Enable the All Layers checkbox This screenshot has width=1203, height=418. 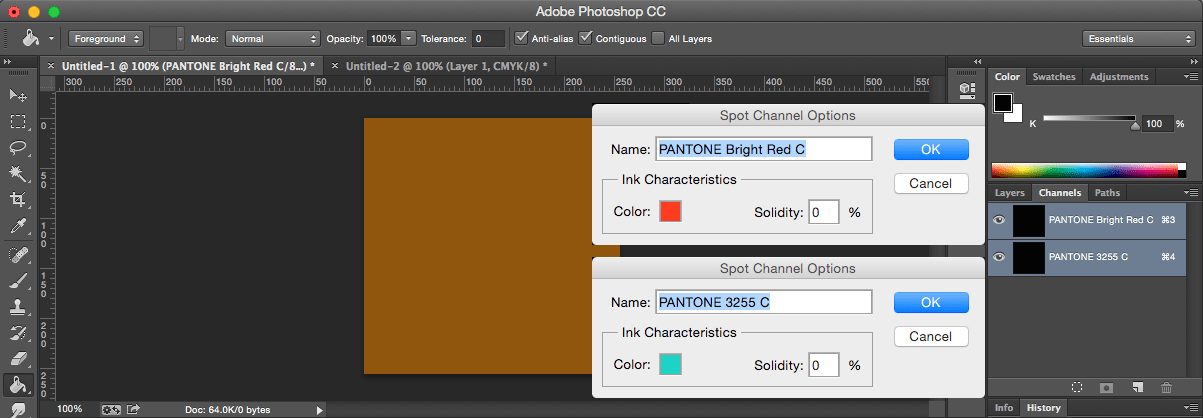[x=658, y=38]
